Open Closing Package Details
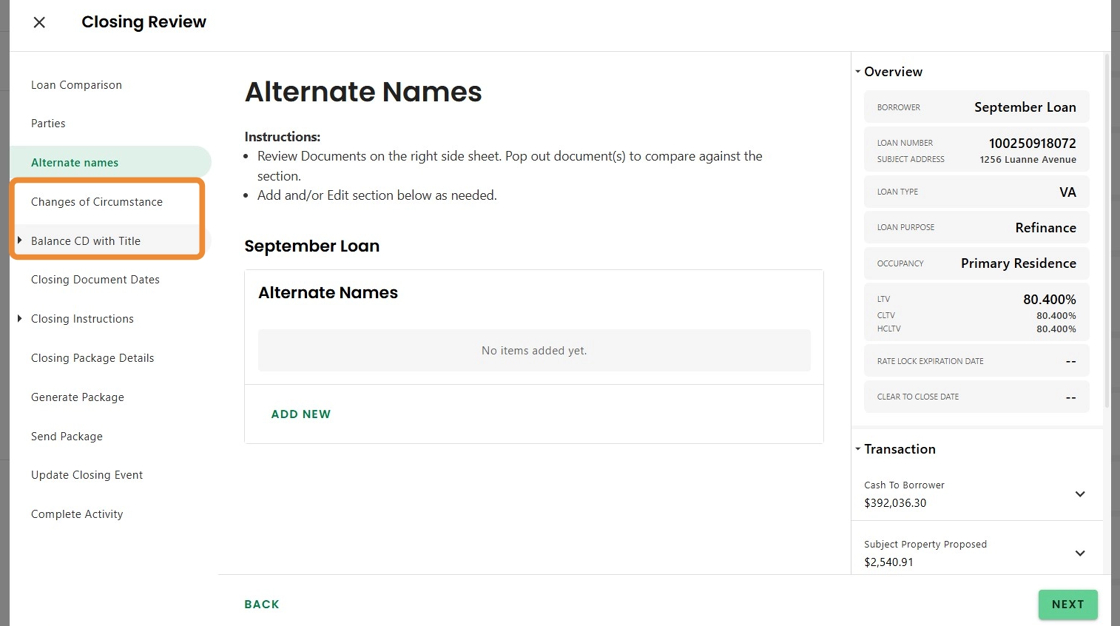This screenshot has width=1120, height=626. tap(92, 358)
